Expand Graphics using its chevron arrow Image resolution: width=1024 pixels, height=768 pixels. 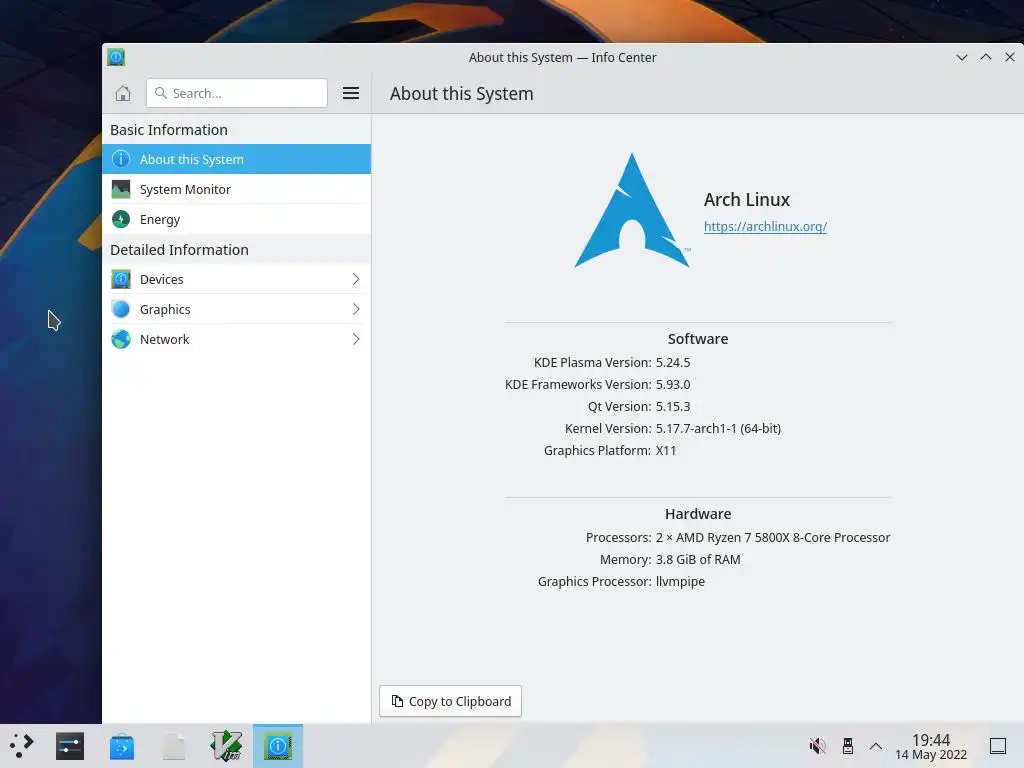point(356,310)
